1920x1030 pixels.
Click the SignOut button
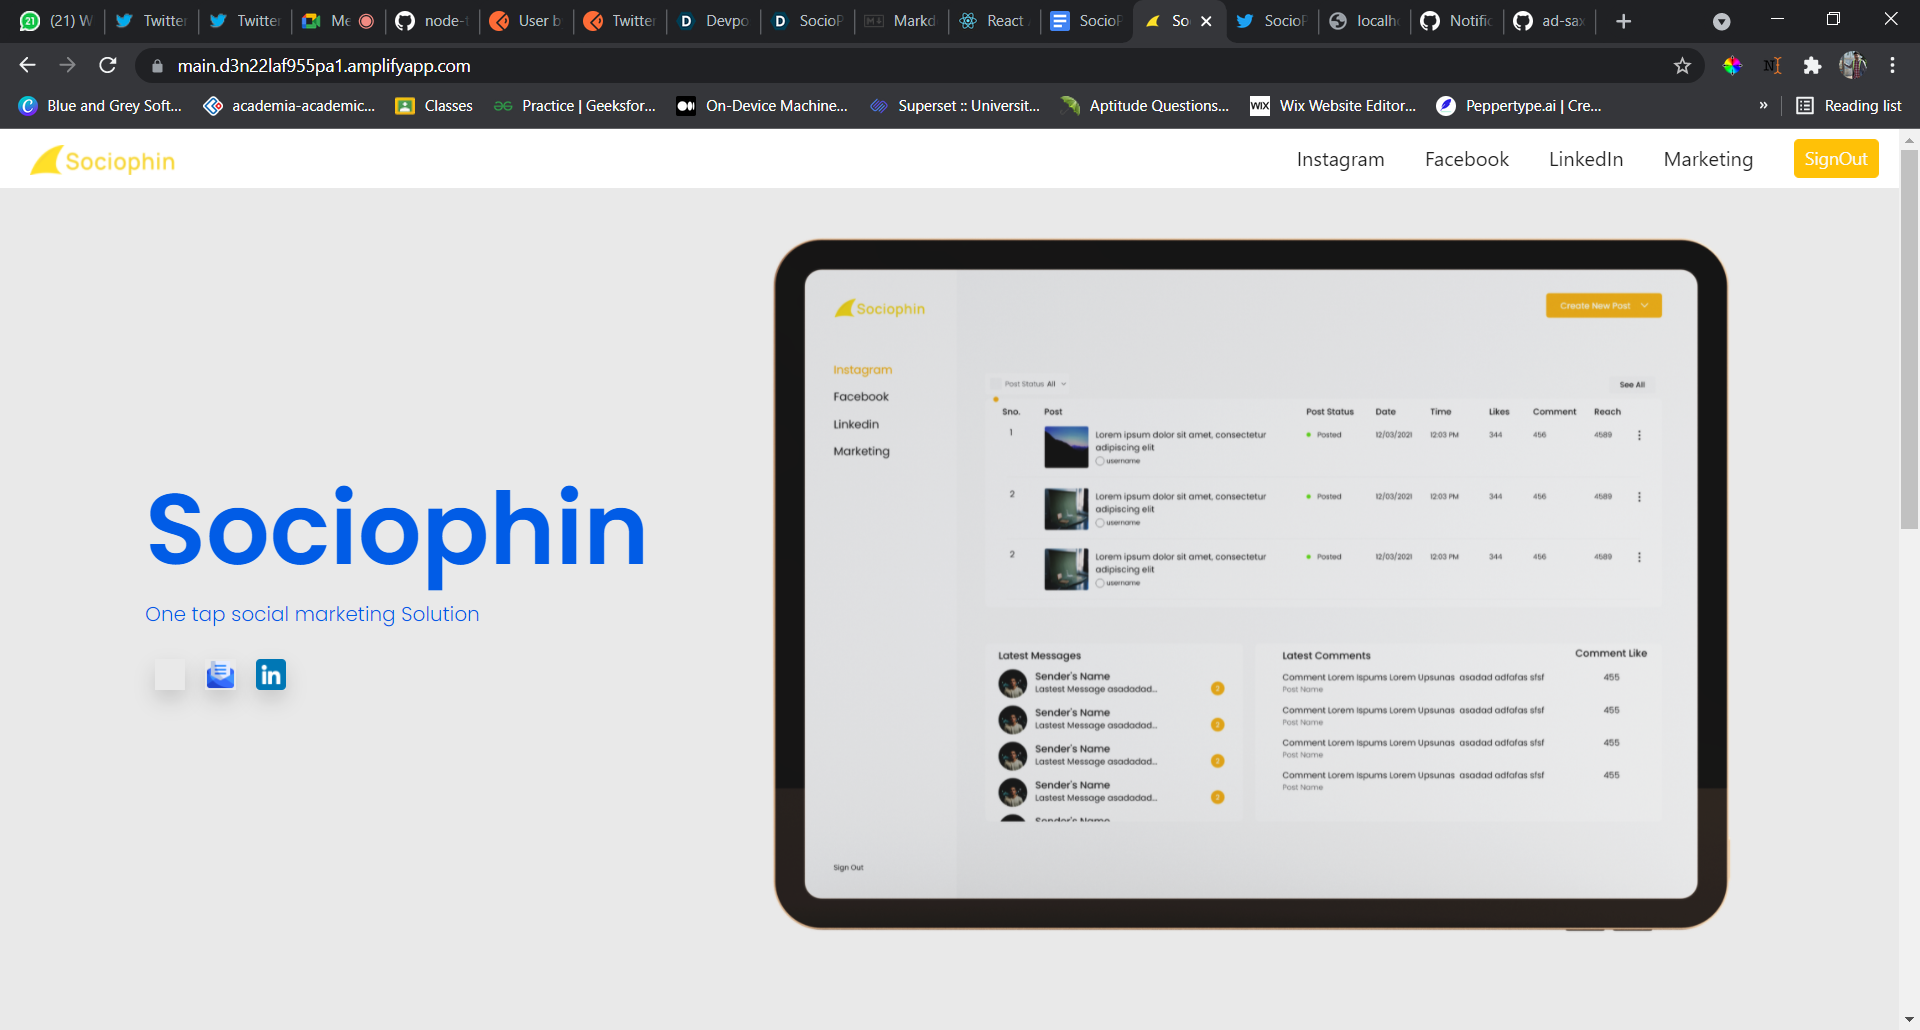point(1835,159)
